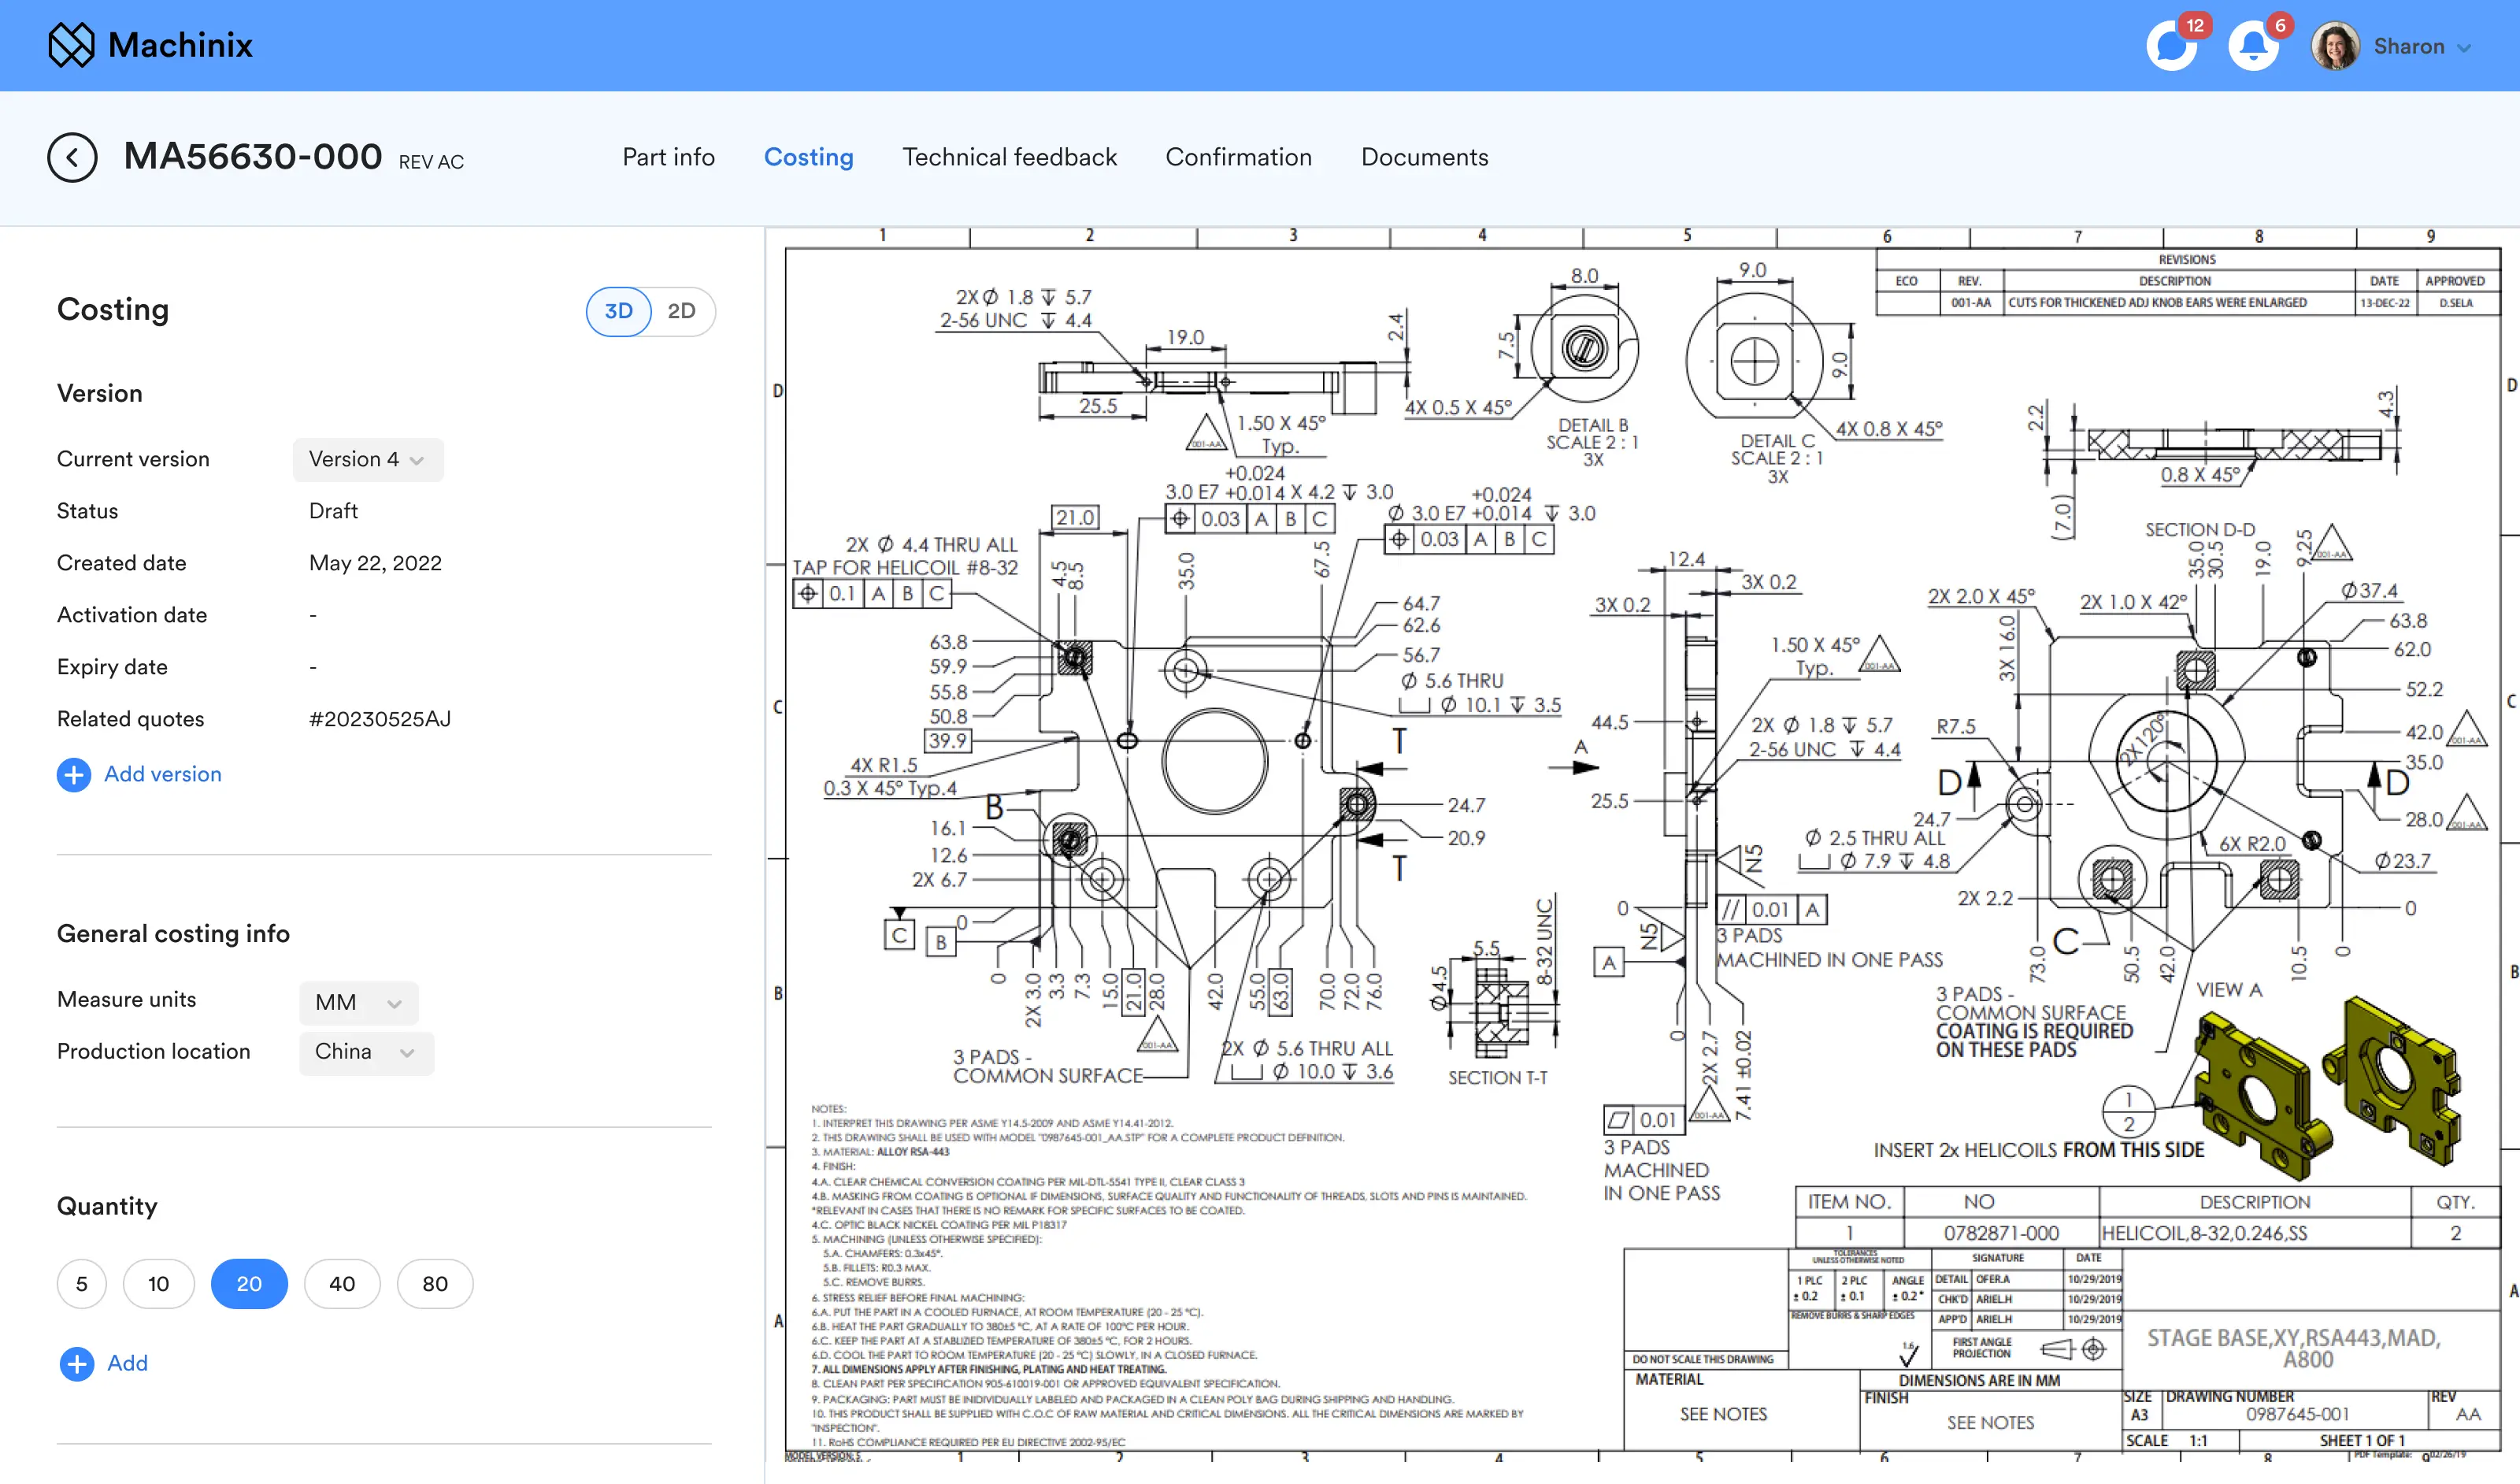Viewport: 2520px width, 1484px height.
Task: Select quantity 5
Action: 82,1283
